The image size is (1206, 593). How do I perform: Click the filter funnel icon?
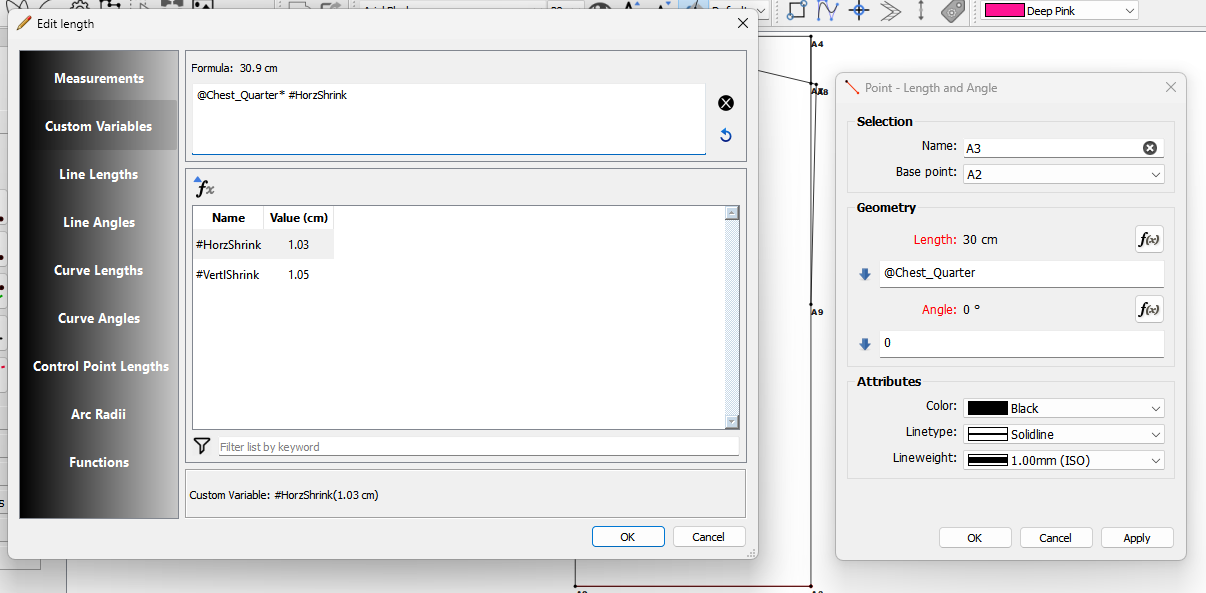tap(202, 446)
